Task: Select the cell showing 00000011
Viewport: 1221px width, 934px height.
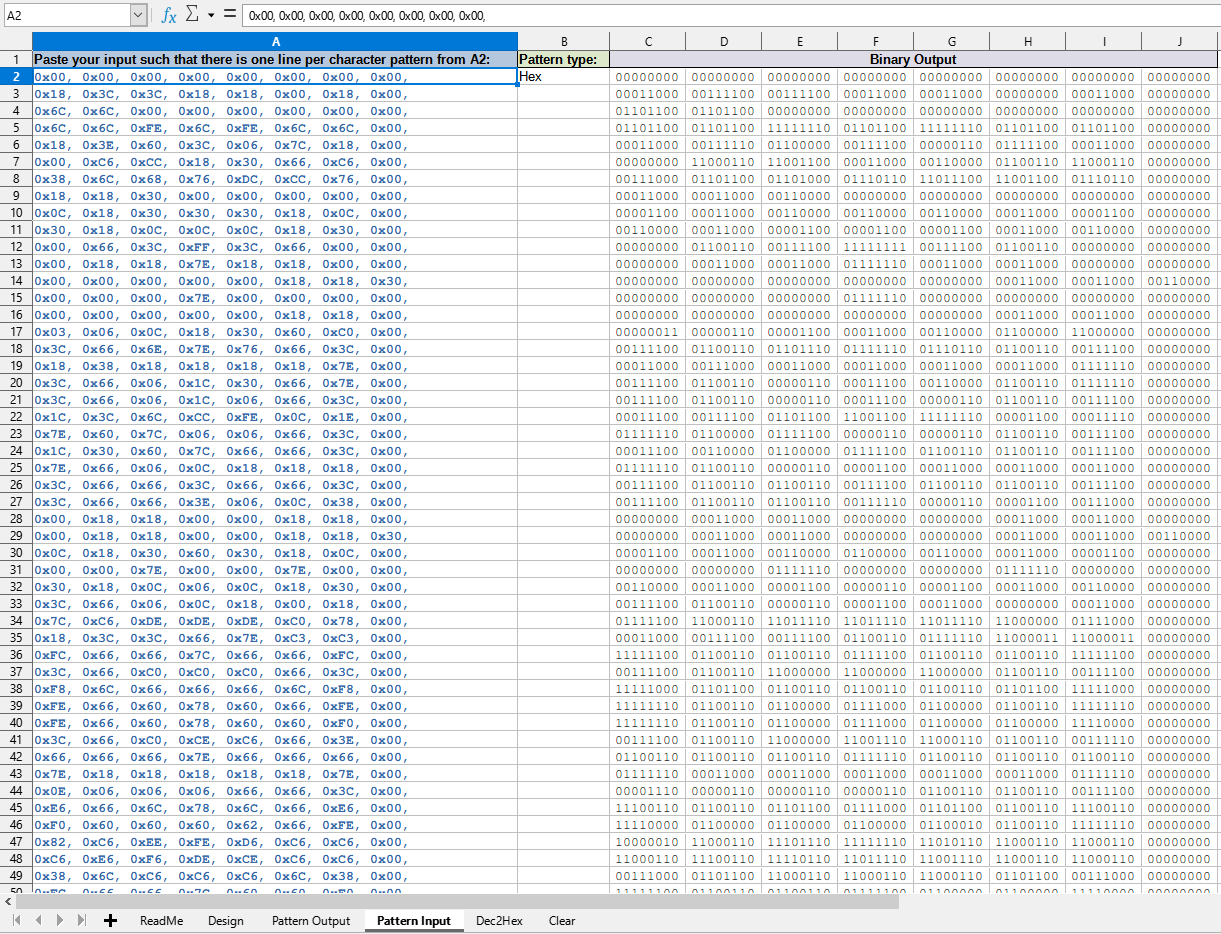Action: click(x=648, y=331)
